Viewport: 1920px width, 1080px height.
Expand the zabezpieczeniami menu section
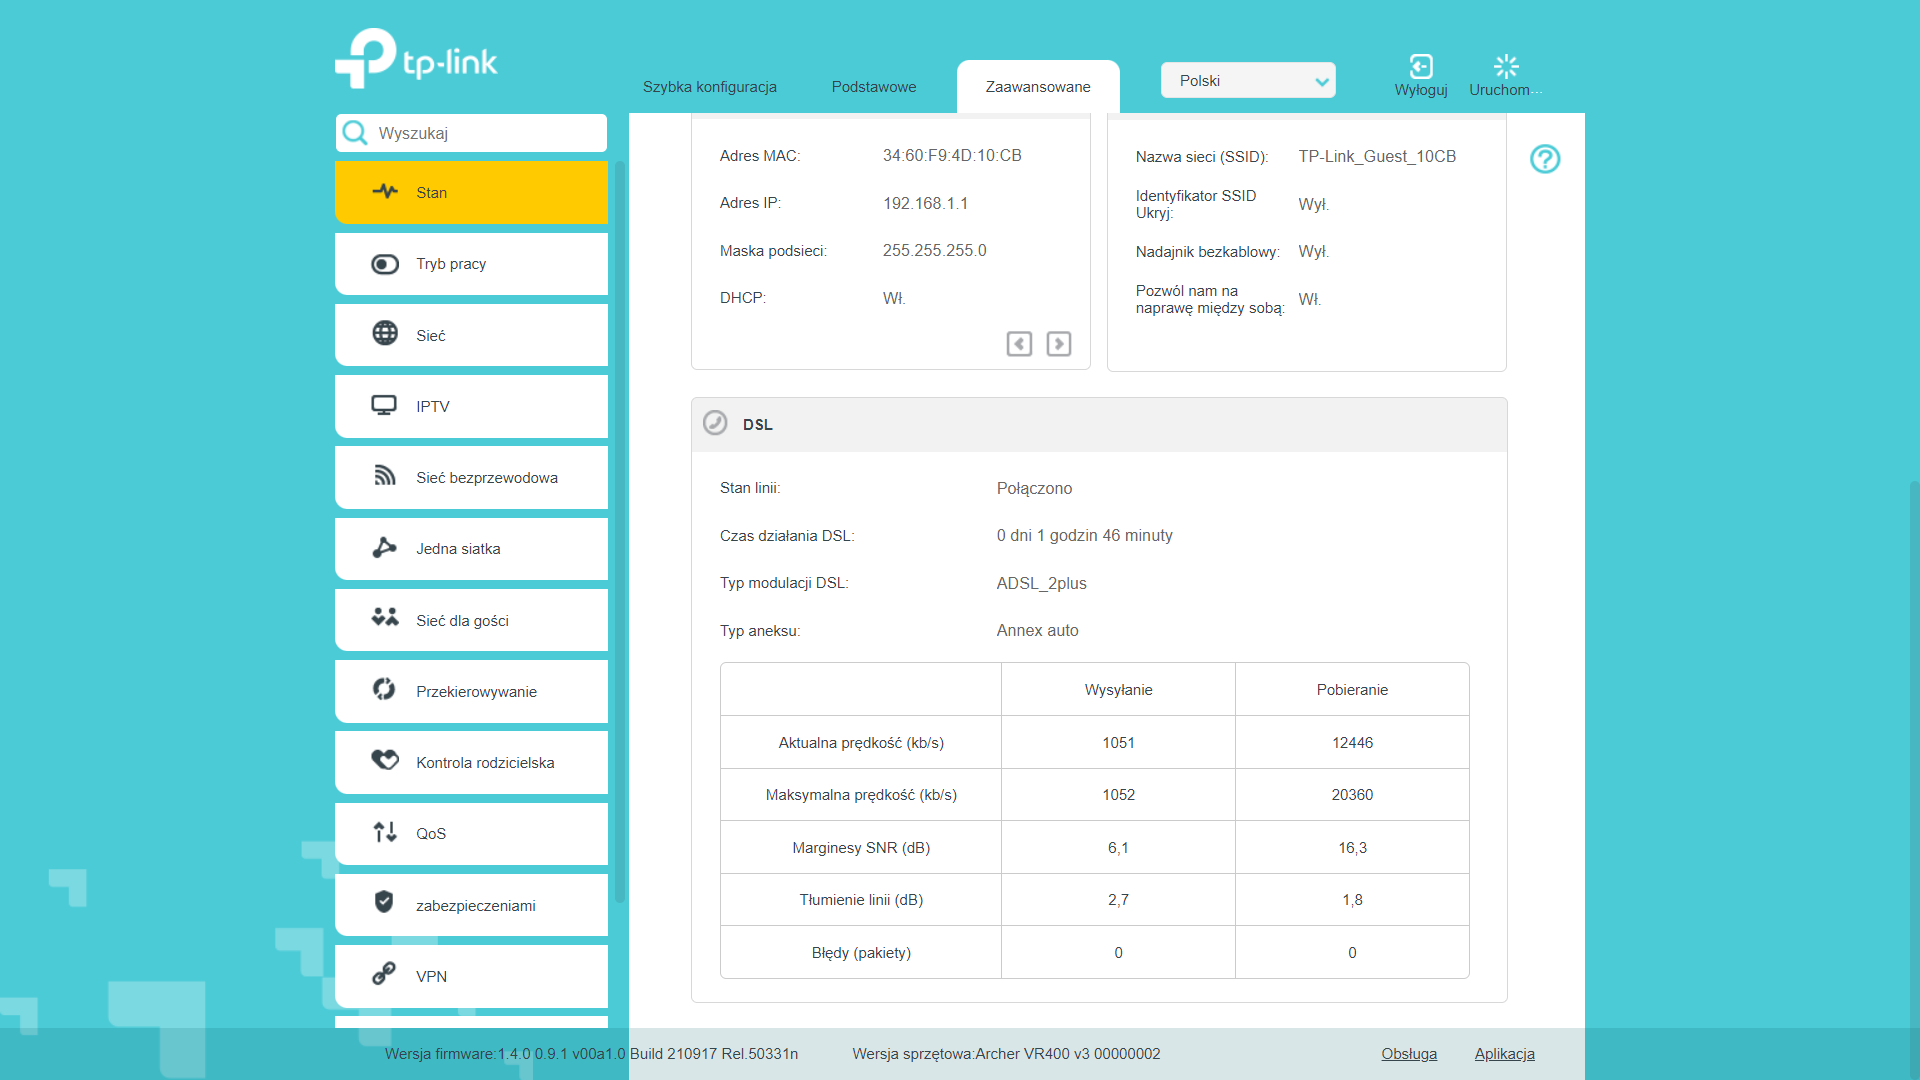(x=471, y=906)
